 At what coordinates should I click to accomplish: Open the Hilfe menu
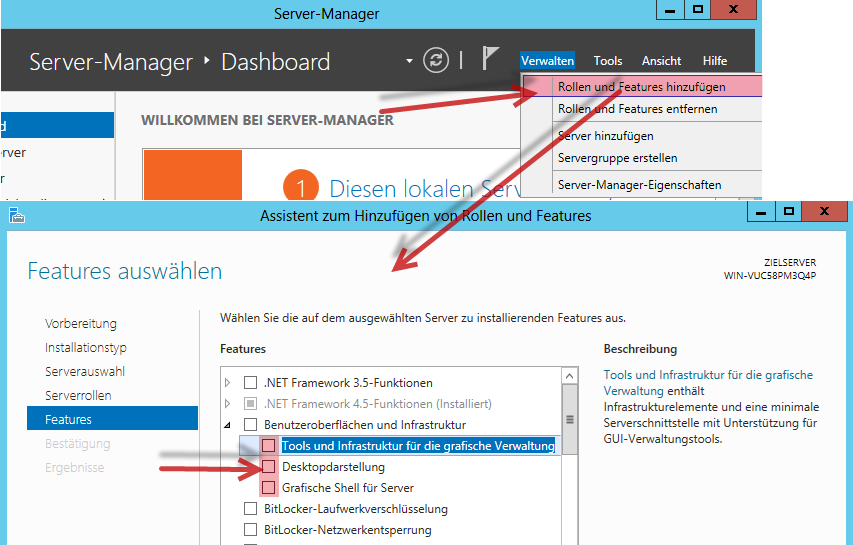715,60
